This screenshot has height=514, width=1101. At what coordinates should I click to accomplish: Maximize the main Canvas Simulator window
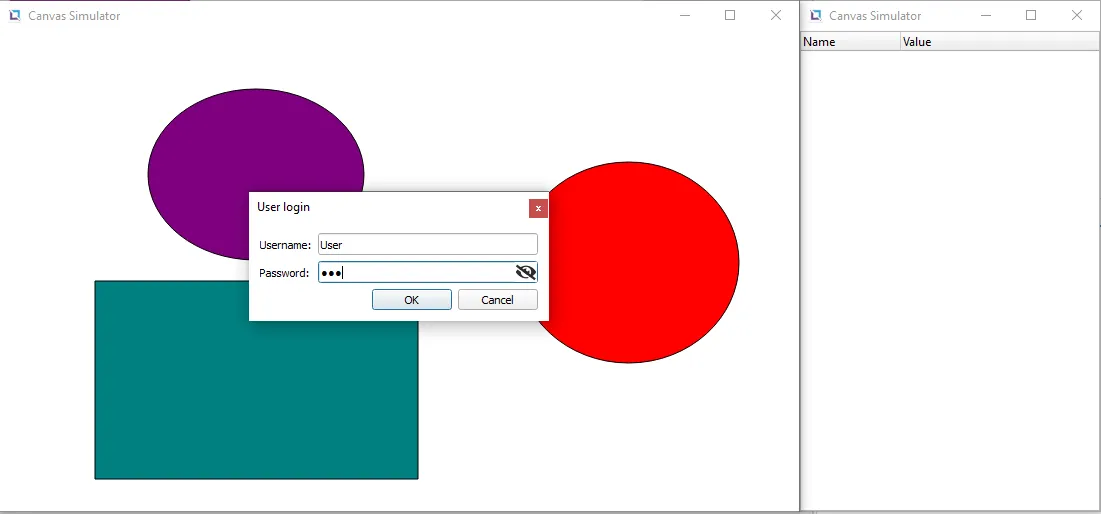tap(730, 15)
